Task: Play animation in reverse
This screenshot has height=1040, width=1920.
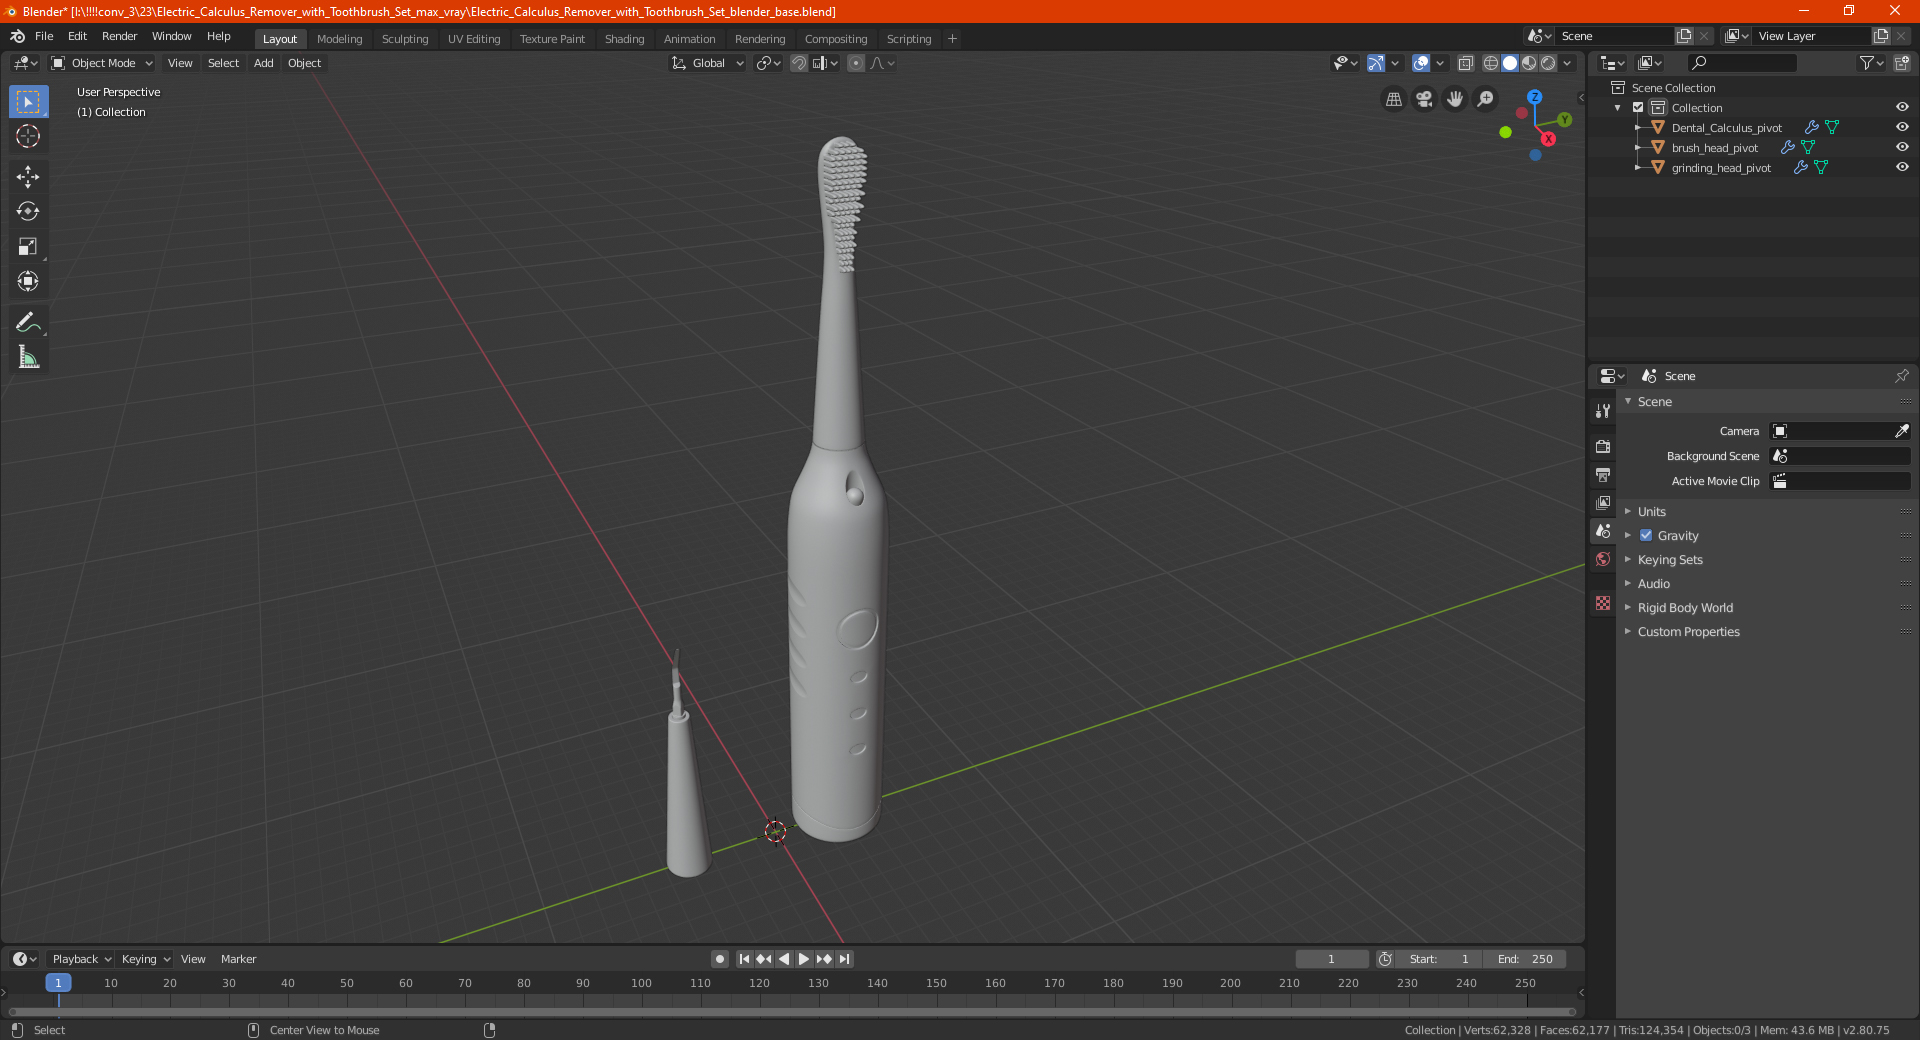Action: point(784,959)
